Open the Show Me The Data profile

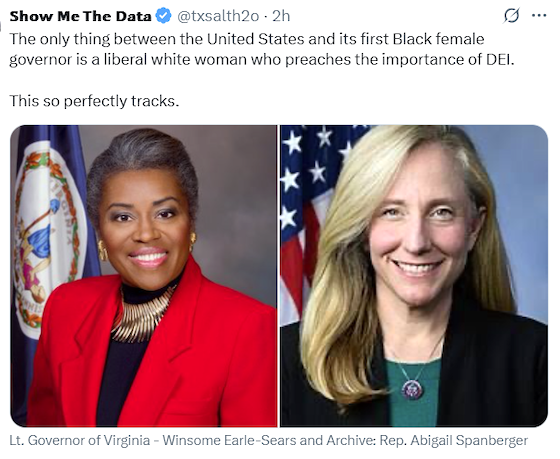tap(80, 16)
